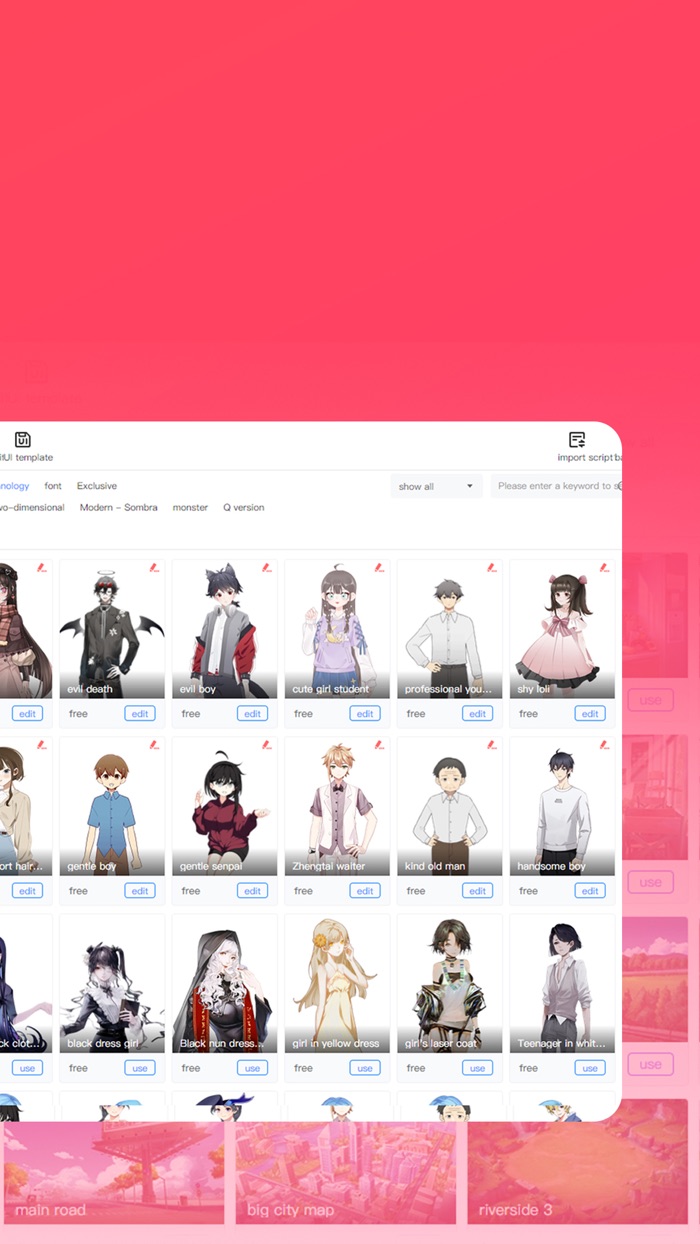Select the girl in yellow dress thumbnail
Viewport: 700px width, 1244px height.
point(337,982)
